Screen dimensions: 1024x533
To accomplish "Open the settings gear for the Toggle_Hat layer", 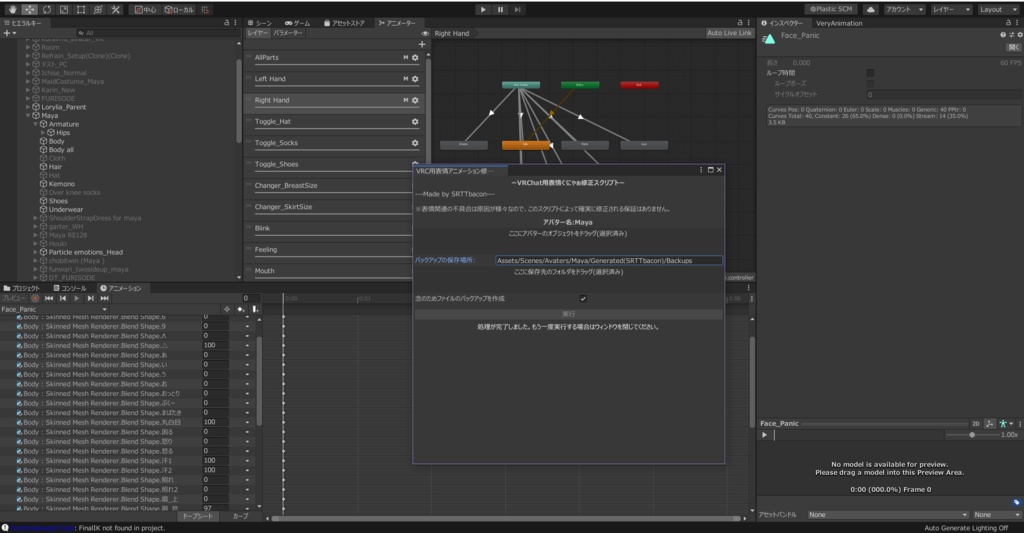I will point(415,121).
